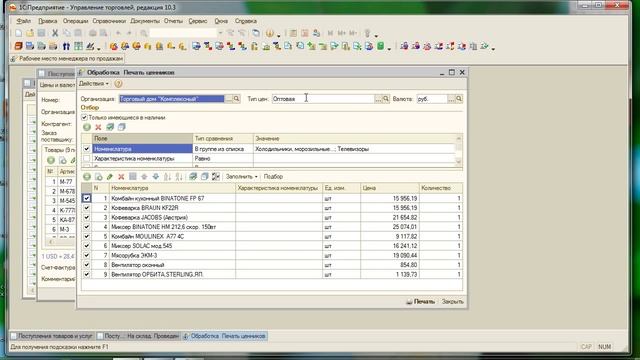The width and height of the screenshot is (640, 360).
Task: Open the Документы menu
Action: click(145, 21)
